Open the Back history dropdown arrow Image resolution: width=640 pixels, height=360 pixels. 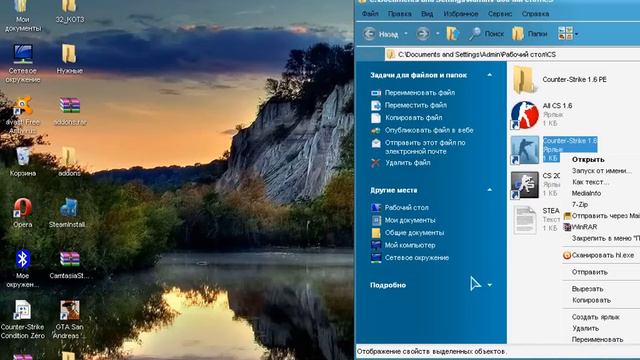[x=406, y=34]
